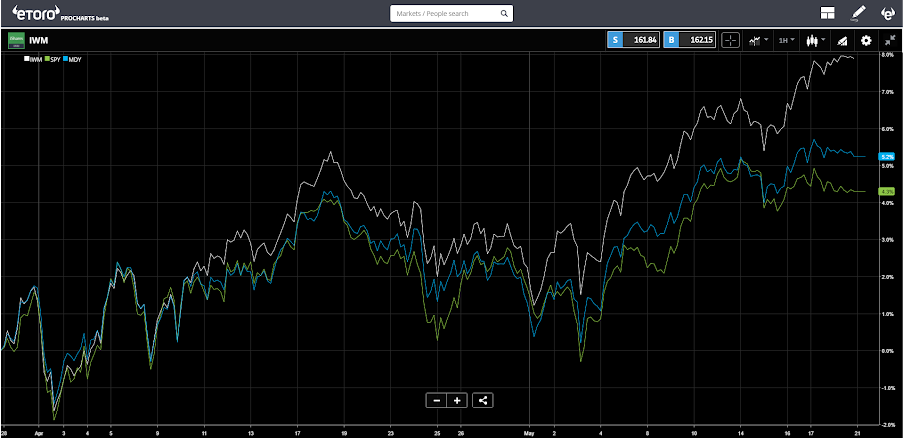Zoom out with the minus button

(x=437, y=401)
